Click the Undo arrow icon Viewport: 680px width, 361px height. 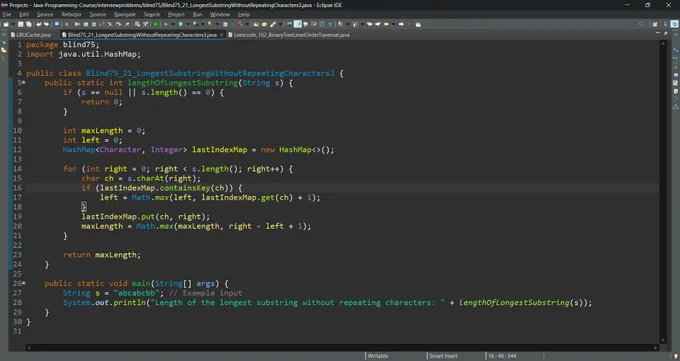pyautogui.click(x=39, y=24)
